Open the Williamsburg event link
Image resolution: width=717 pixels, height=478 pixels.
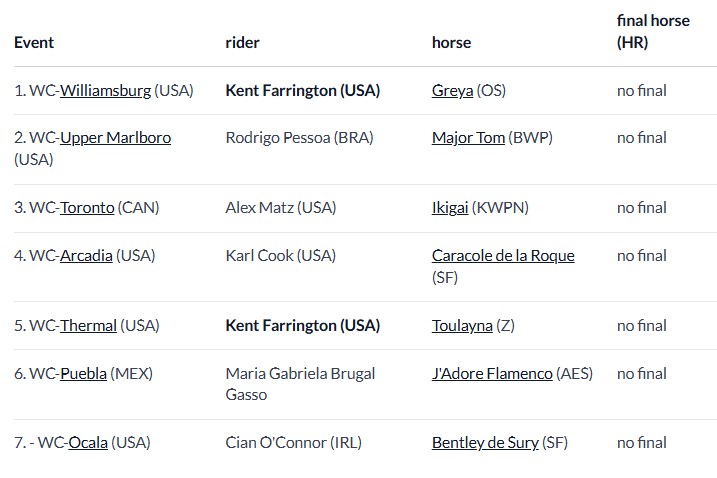coord(105,91)
